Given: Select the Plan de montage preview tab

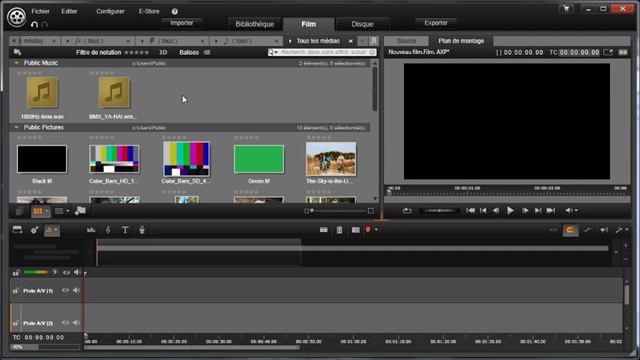Looking at the screenshot, I should tap(461, 41).
